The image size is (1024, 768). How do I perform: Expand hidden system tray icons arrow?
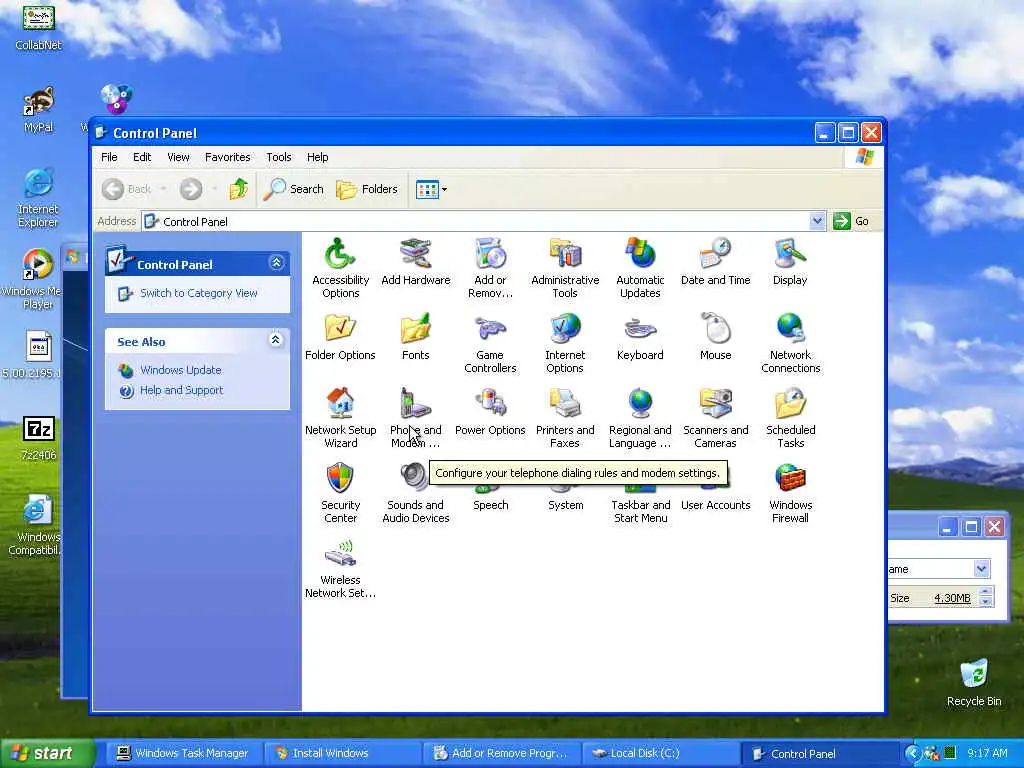[912, 753]
